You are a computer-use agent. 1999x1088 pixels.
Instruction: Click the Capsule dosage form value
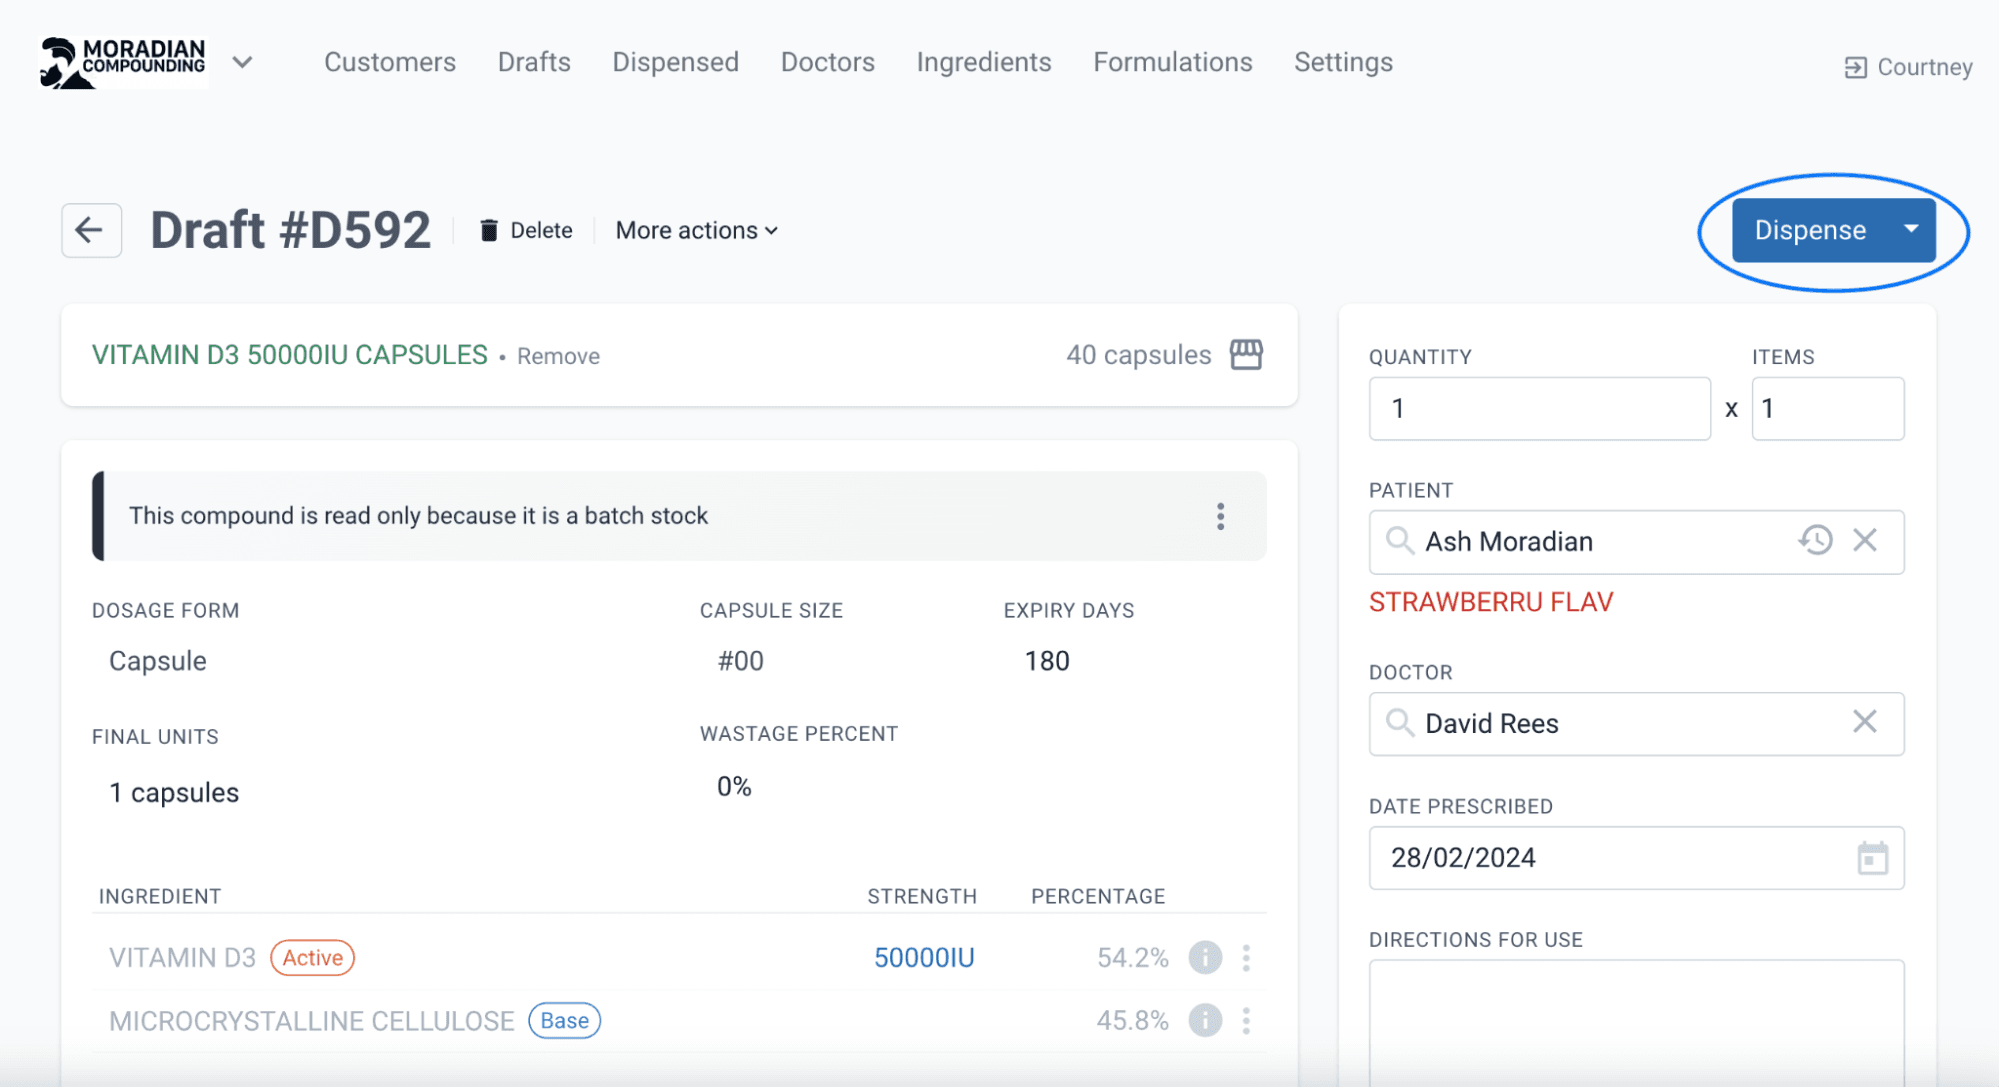(x=158, y=661)
